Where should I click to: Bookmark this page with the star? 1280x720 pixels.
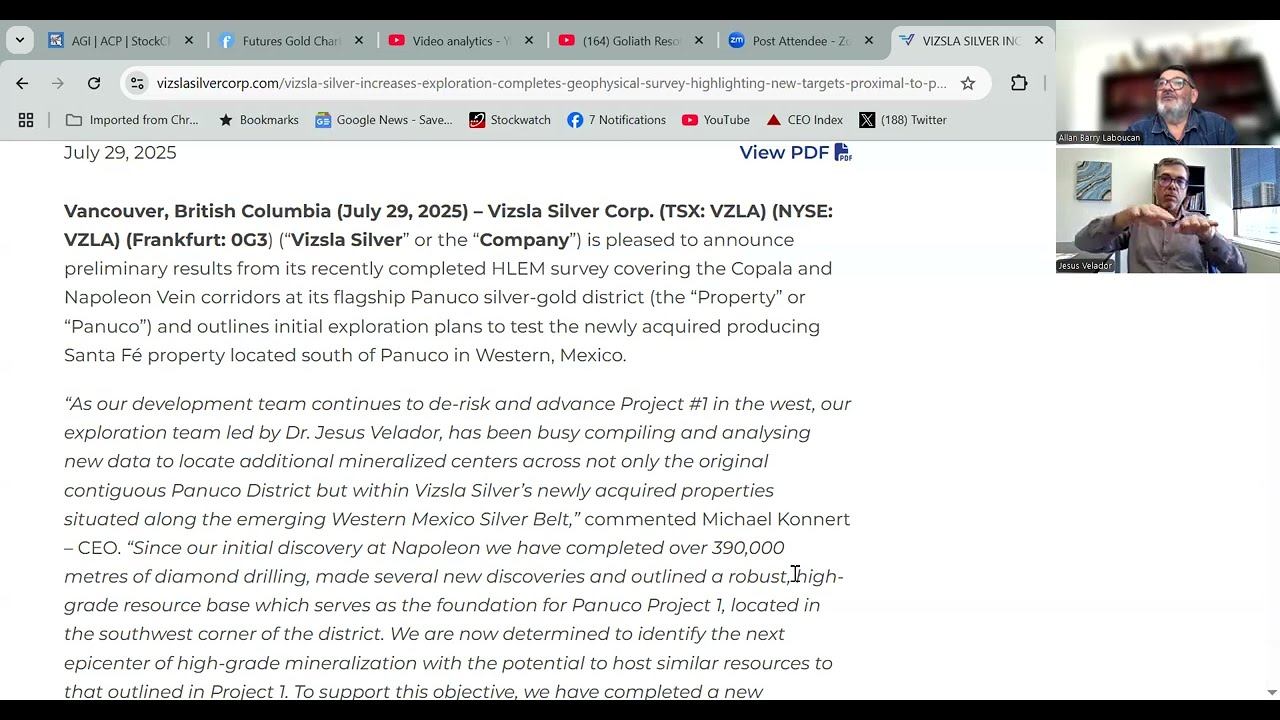point(968,83)
